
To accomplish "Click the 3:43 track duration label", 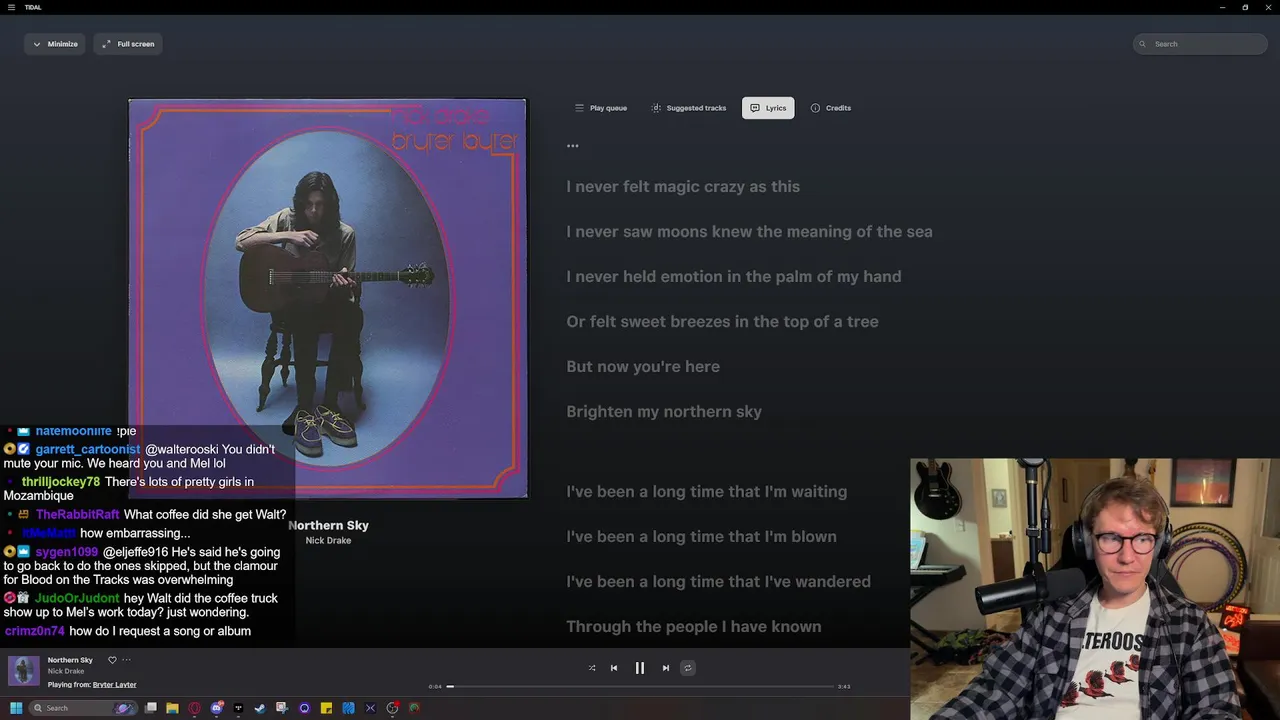I will pos(844,686).
